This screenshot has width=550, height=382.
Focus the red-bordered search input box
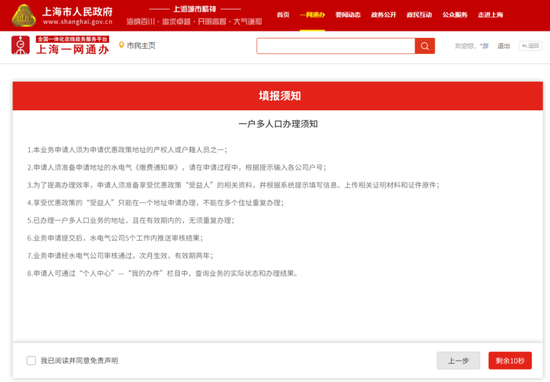point(336,46)
